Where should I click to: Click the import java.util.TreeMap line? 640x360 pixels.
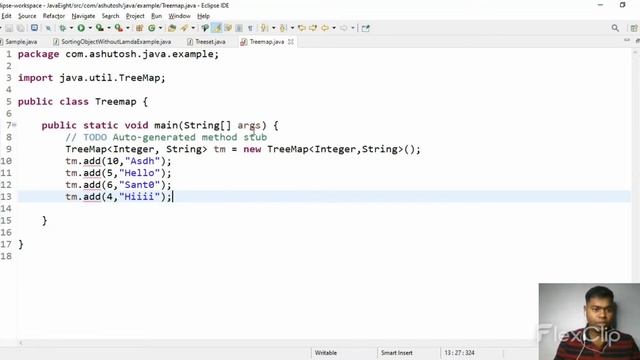tap(92, 78)
